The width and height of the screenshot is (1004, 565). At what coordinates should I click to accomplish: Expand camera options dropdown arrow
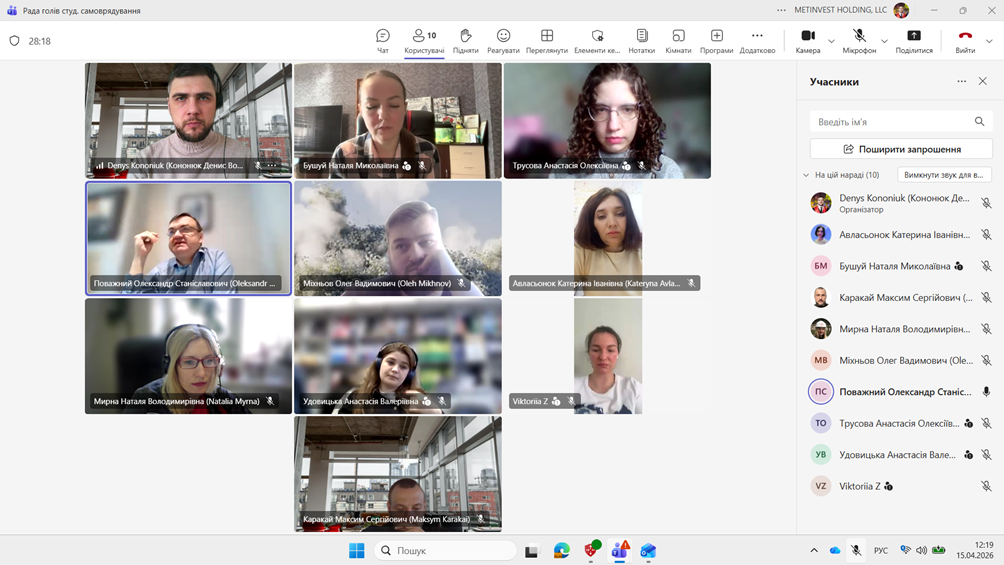point(832,41)
